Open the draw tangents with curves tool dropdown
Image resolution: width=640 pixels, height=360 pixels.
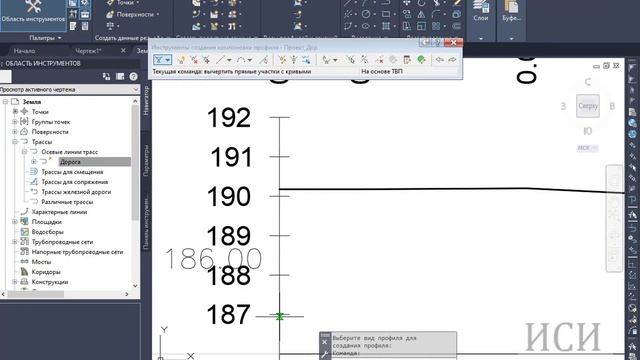click(x=167, y=60)
